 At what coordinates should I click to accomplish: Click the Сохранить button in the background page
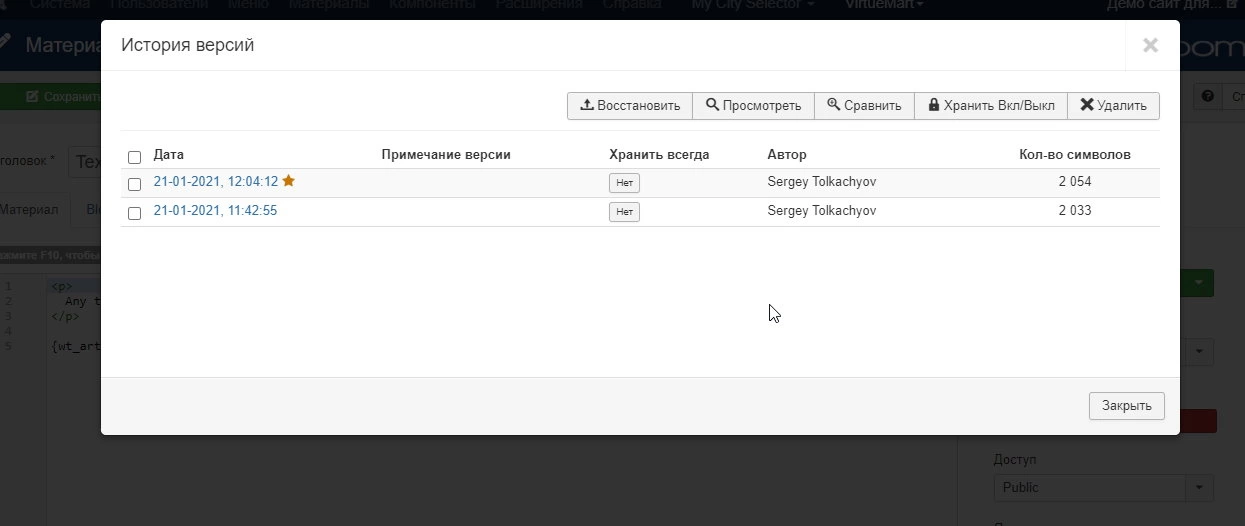tap(52, 97)
